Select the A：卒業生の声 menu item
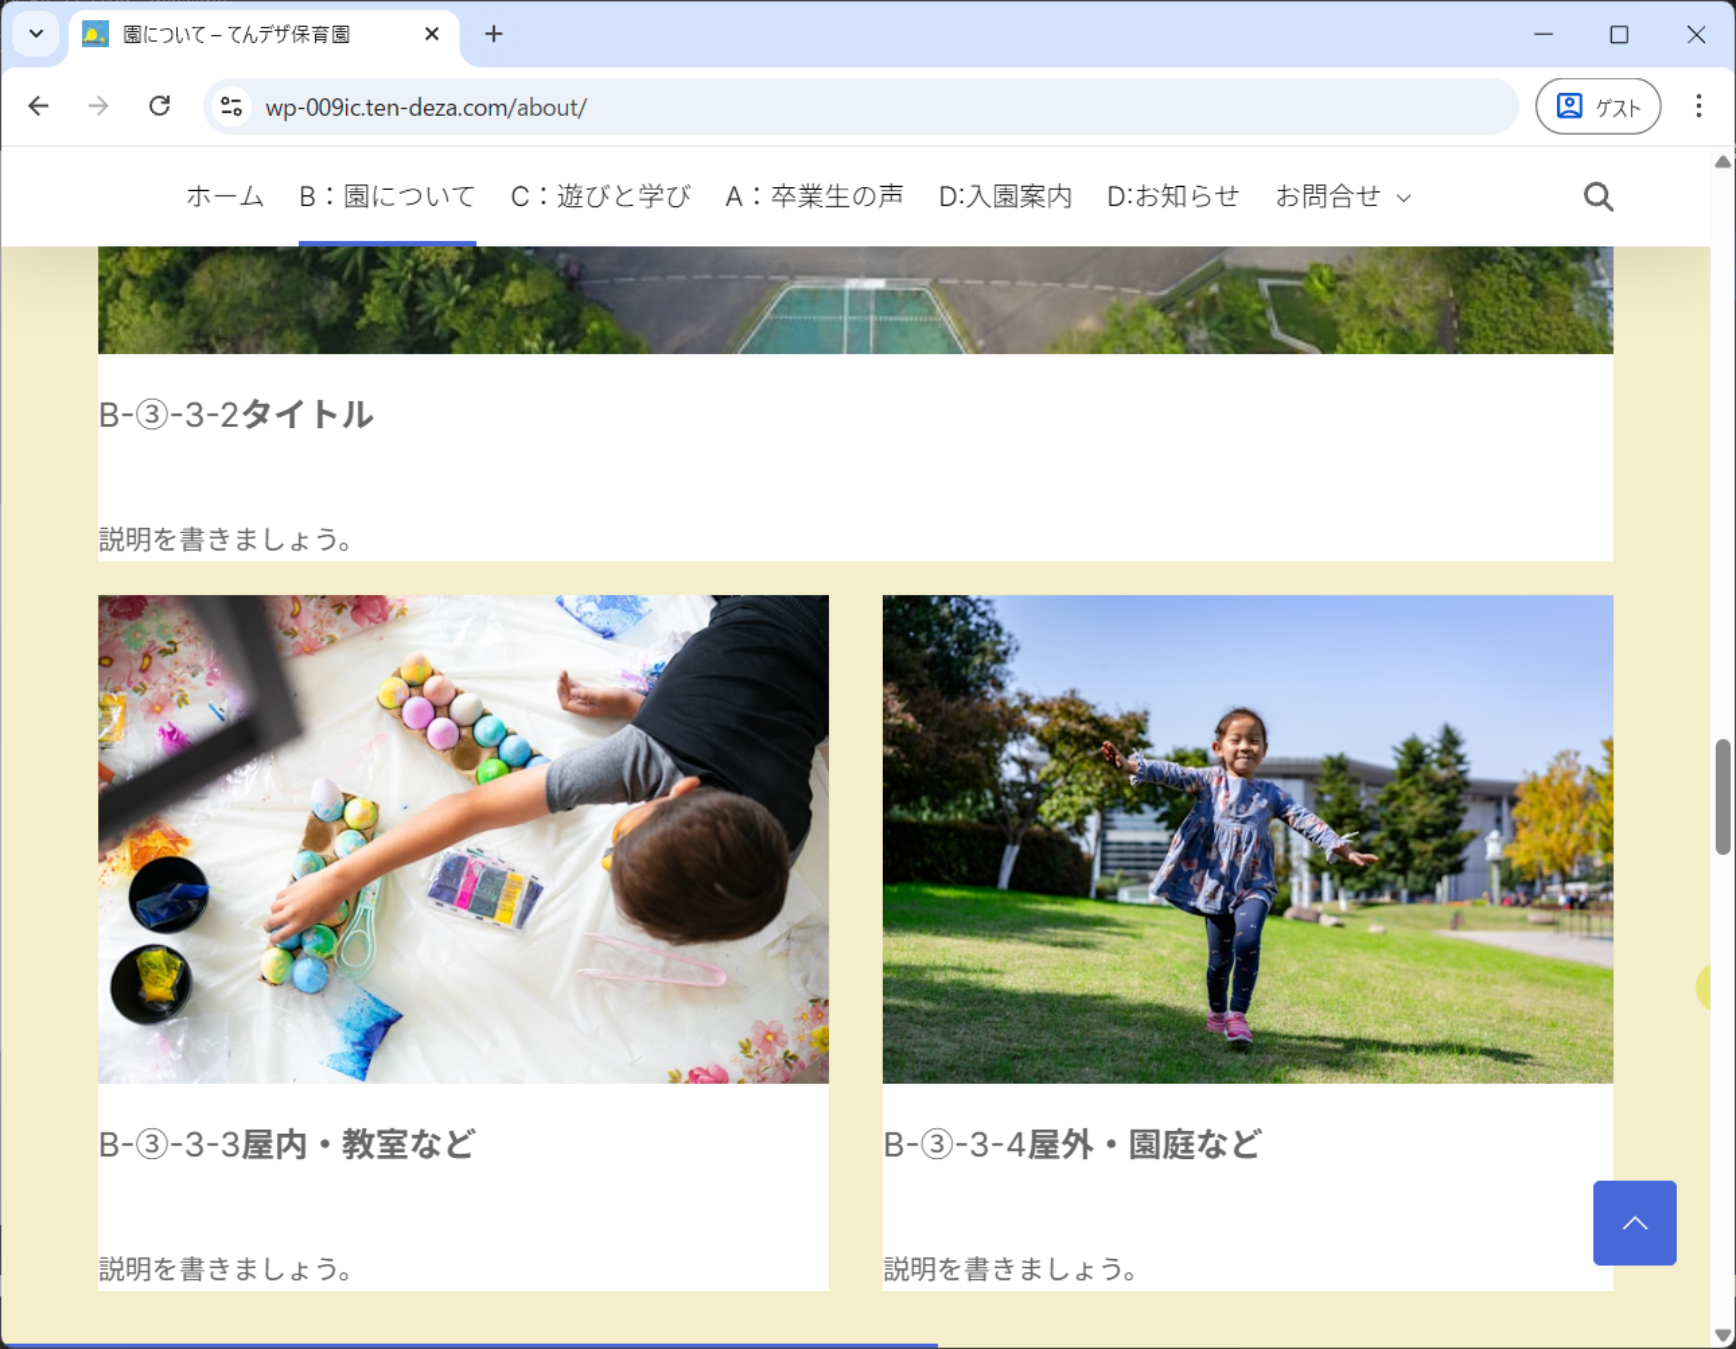The height and width of the screenshot is (1349, 1736). coord(814,197)
